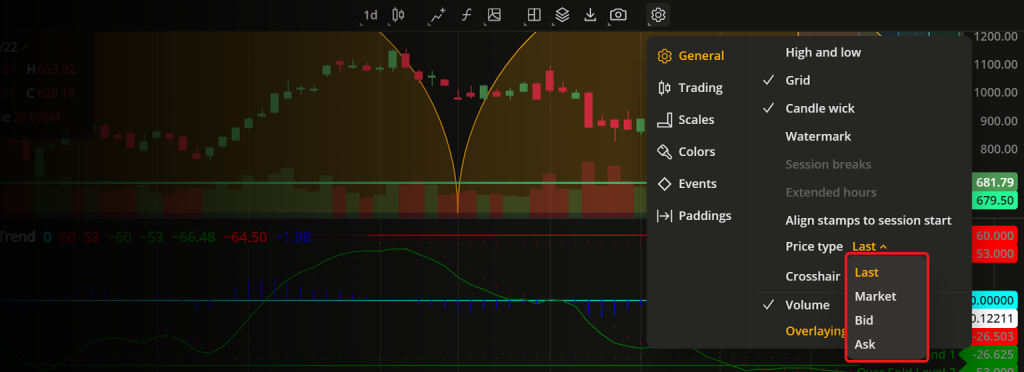Open the chart type candlestick icon
The height and width of the screenshot is (372, 1024).
398,14
